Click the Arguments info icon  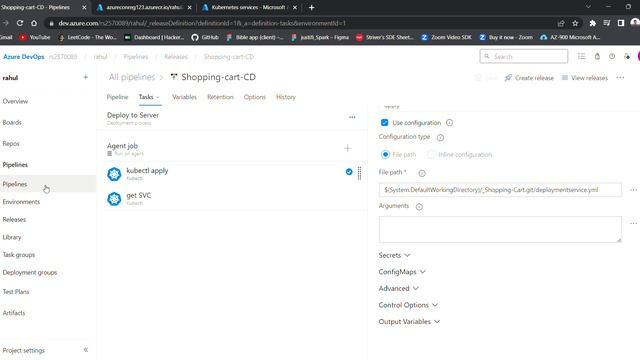pos(419,207)
